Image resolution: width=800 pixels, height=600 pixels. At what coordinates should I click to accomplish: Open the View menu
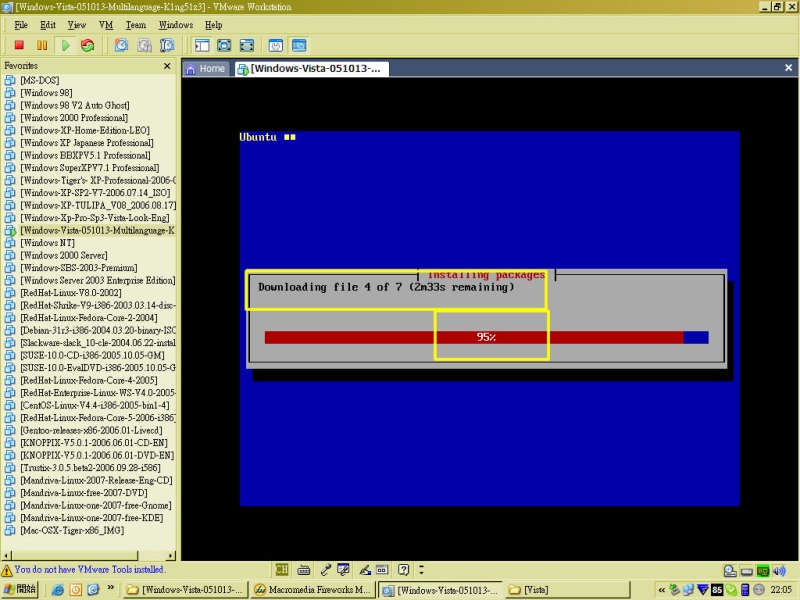tap(77, 25)
